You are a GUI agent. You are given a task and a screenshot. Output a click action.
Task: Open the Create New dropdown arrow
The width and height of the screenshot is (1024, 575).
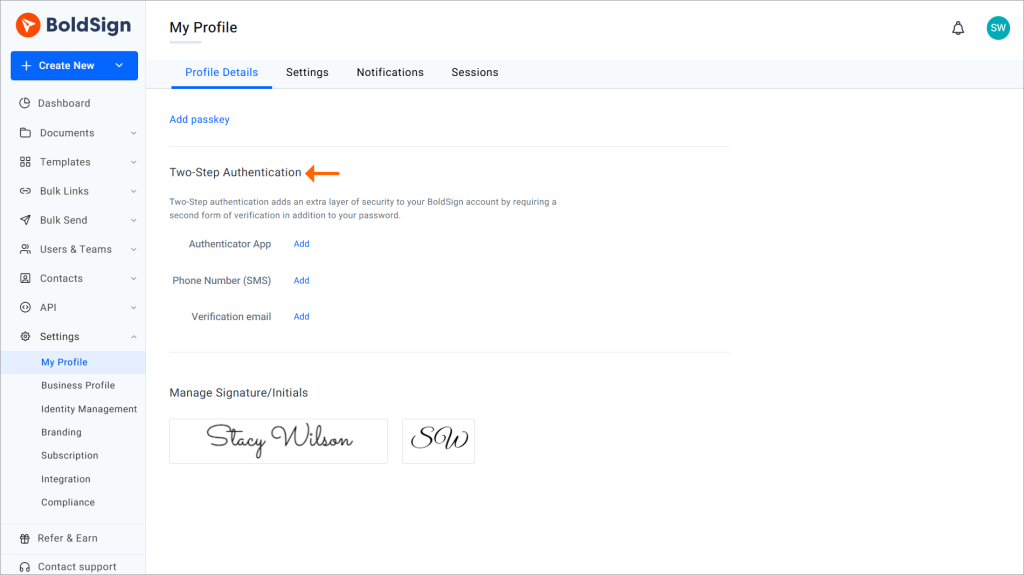coord(120,65)
